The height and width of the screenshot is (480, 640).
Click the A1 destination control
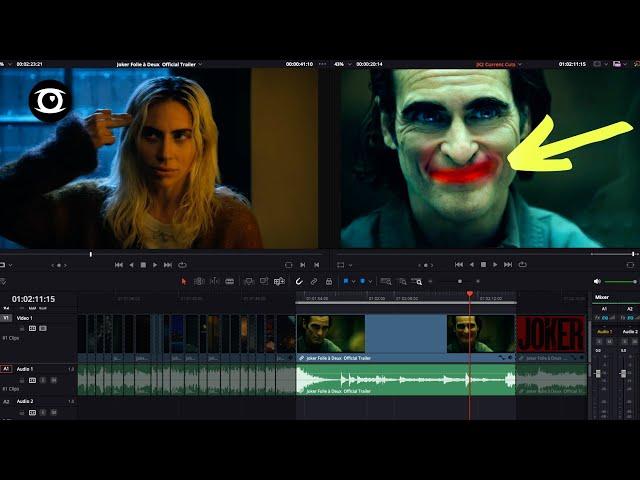[6, 369]
